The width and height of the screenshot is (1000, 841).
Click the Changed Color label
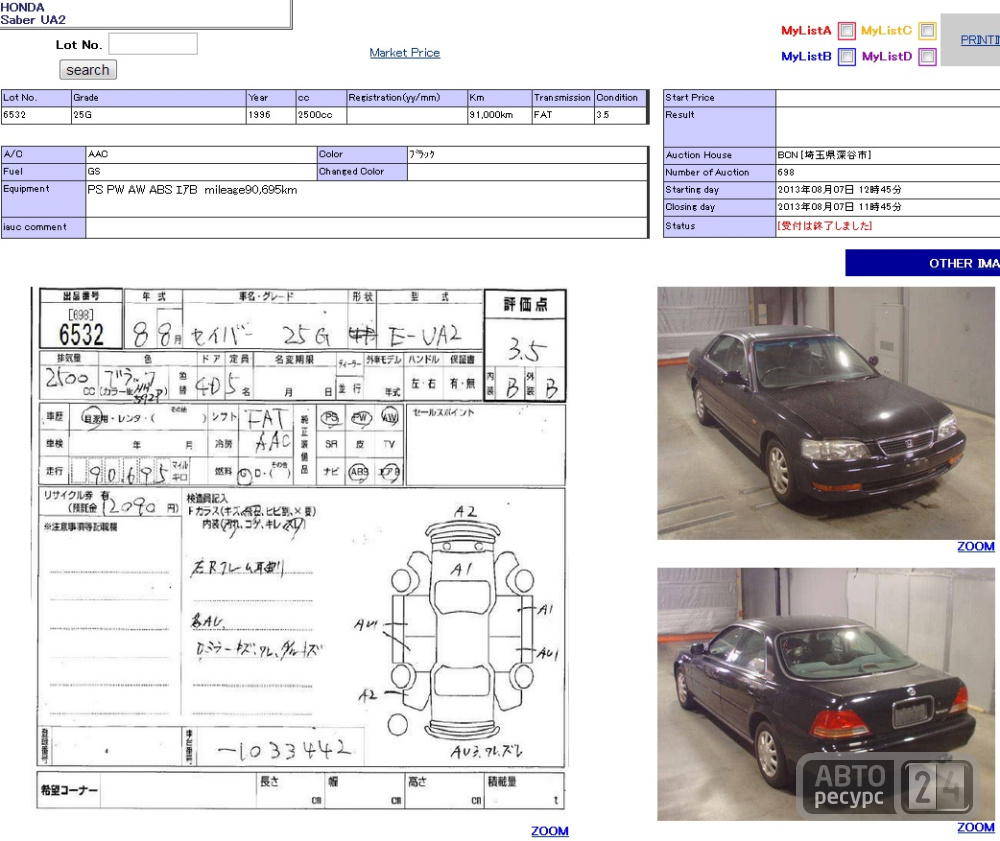(351, 172)
